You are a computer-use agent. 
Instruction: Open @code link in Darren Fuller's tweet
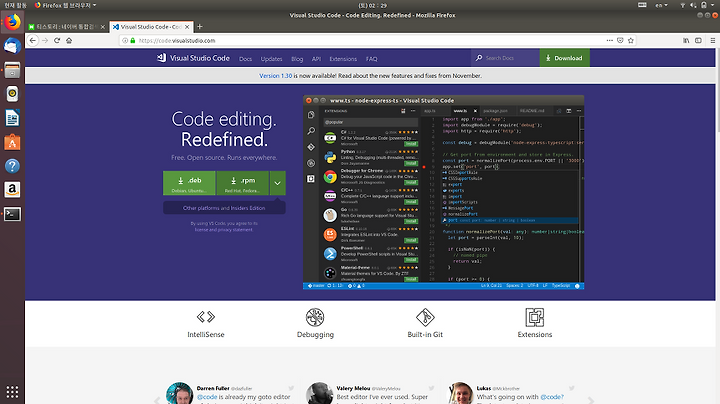pyautogui.click(x=207, y=397)
